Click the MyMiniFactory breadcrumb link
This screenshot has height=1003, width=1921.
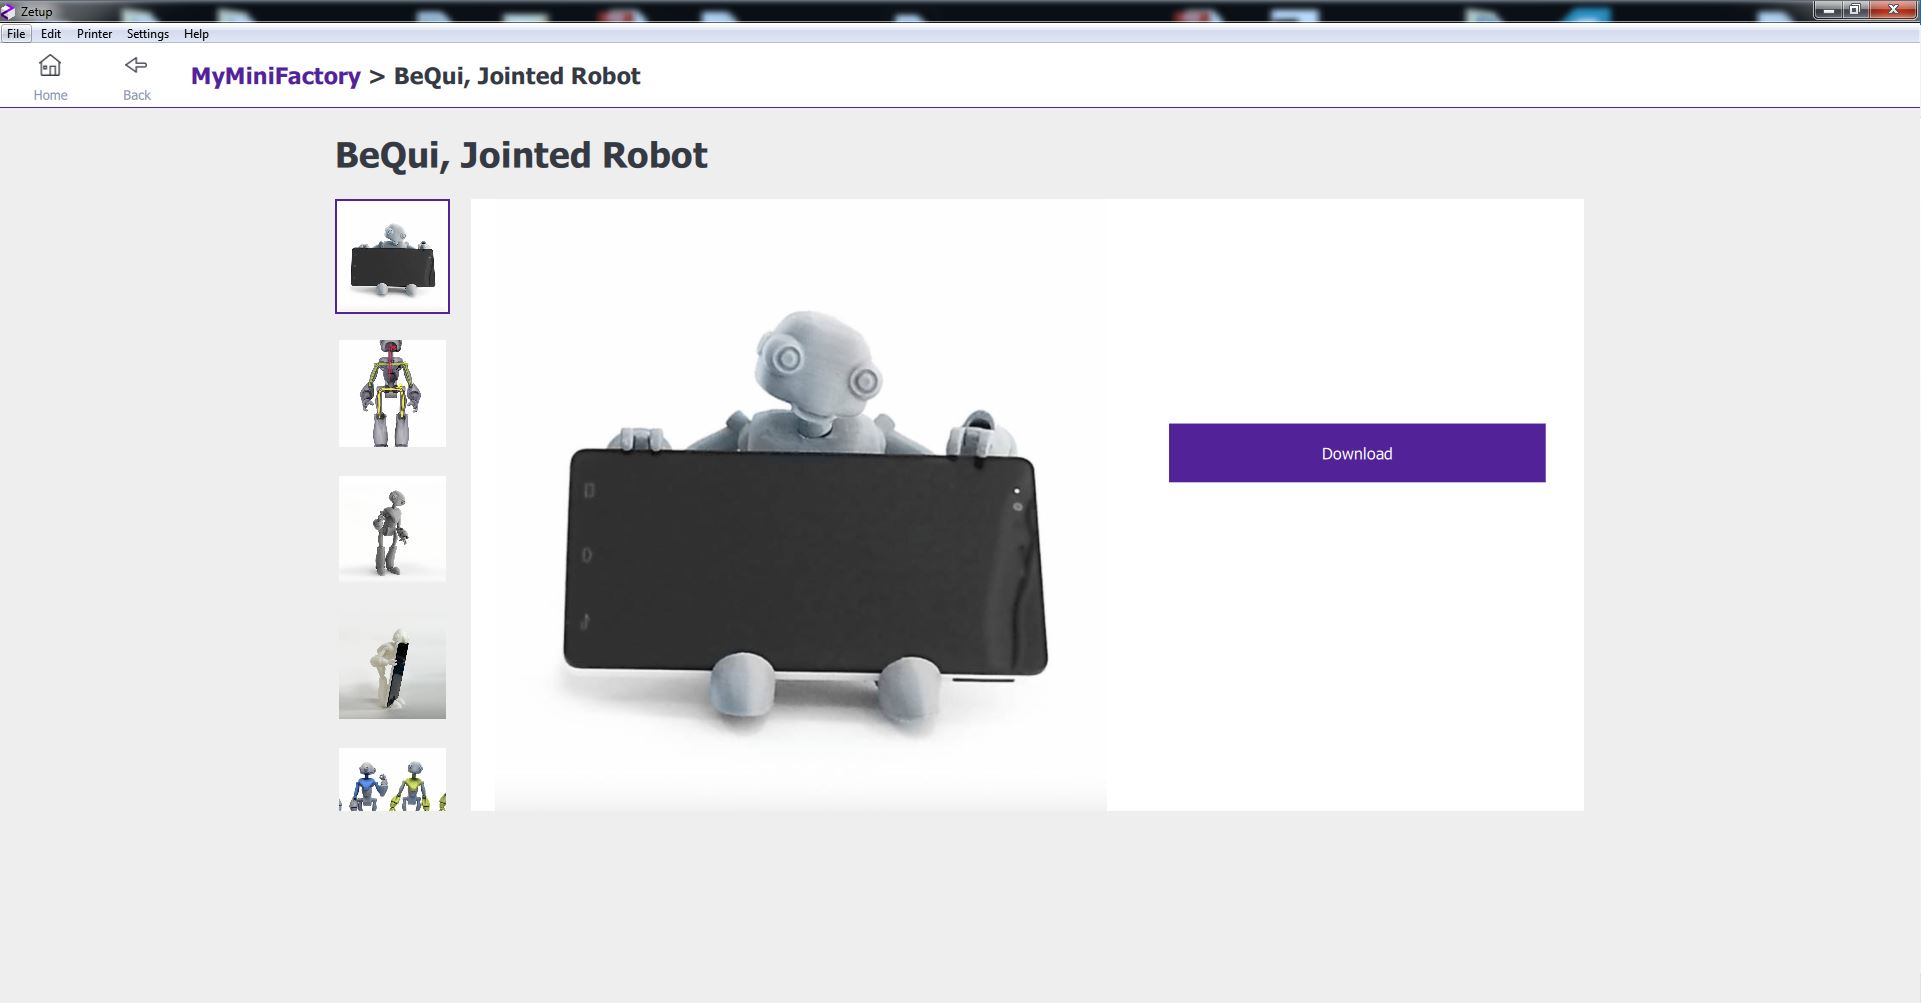pyautogui.click(x=275, y=76)
